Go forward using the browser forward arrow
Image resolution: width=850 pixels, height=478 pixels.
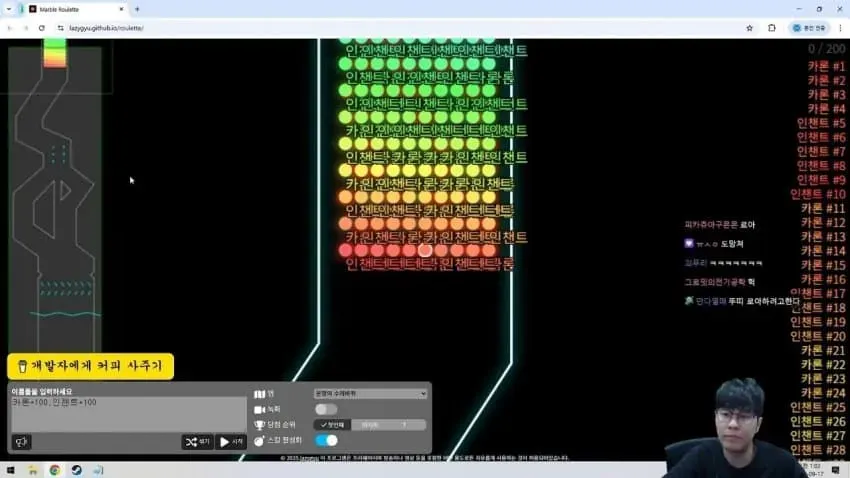click(25, 28)
